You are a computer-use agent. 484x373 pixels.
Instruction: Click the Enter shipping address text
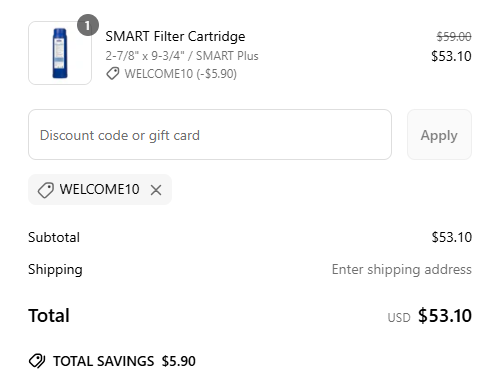tap(402, 269)
